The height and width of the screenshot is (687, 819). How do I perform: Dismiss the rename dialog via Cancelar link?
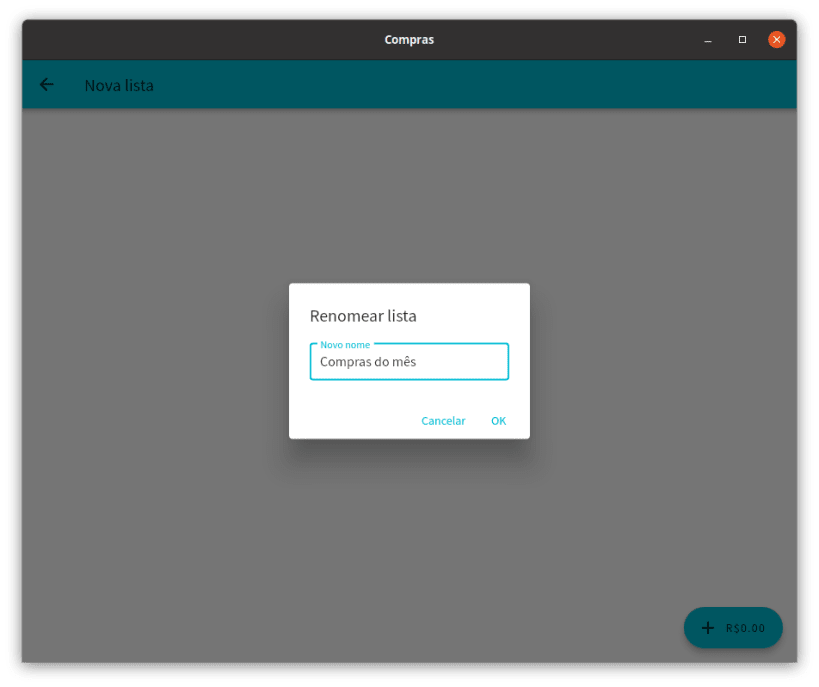pos(443,421)
